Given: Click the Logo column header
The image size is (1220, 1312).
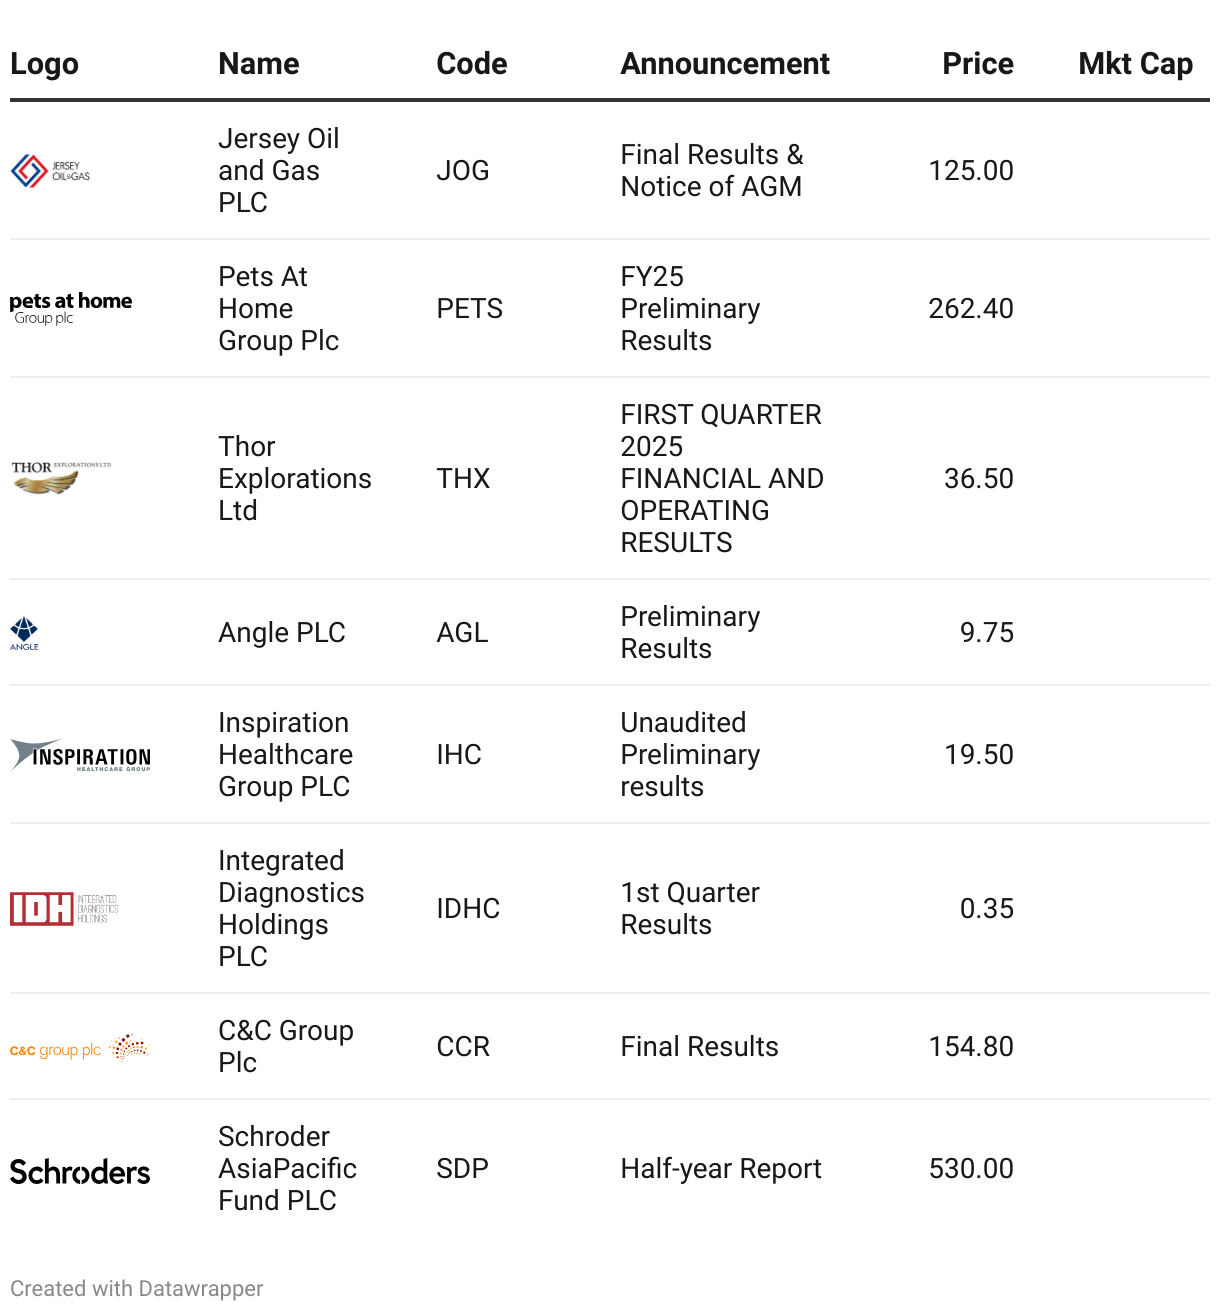Looking at the screenshot, I should (x=45, y=64).
